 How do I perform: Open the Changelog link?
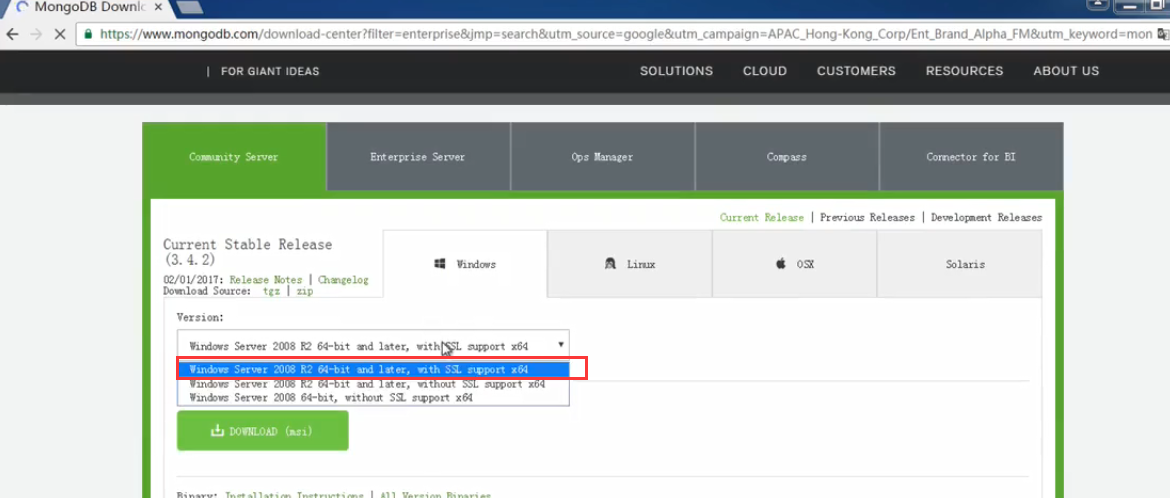coord(343,280)
